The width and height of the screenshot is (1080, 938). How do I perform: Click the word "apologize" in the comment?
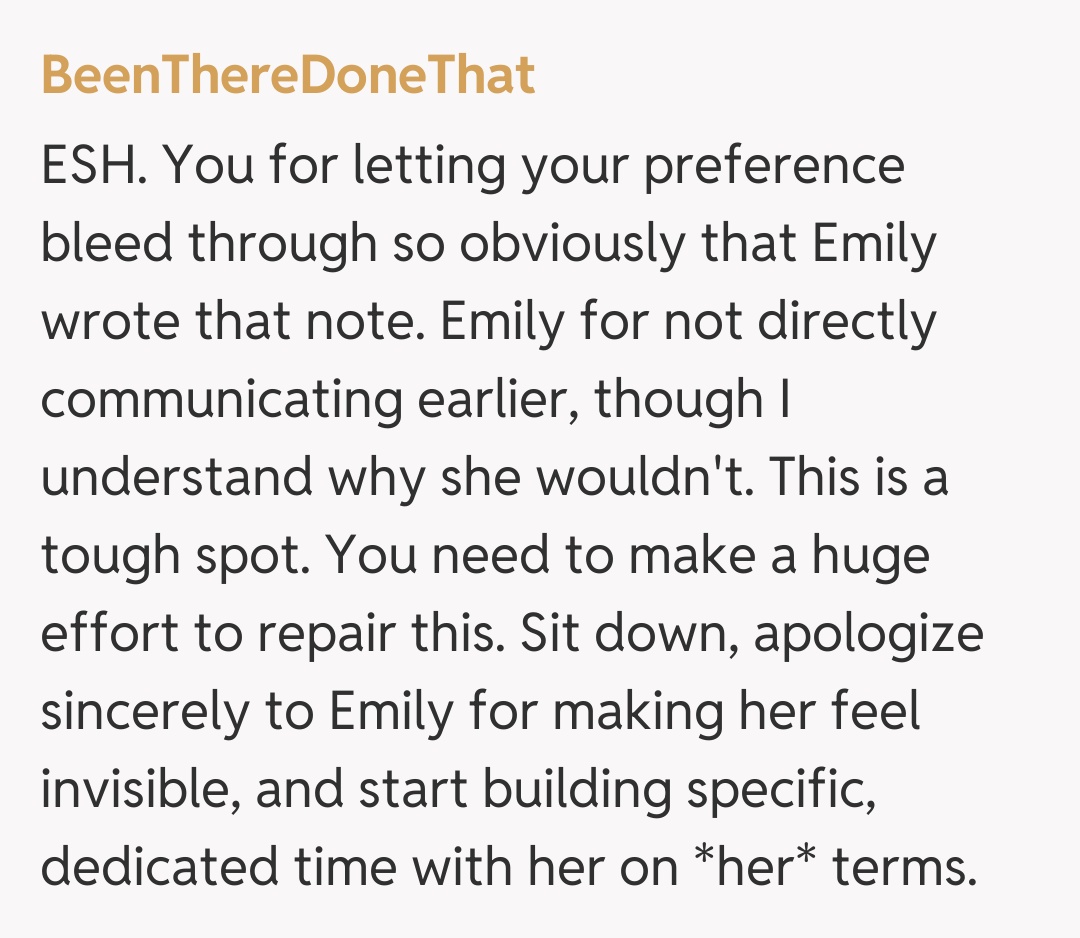(x=868, y=634)
